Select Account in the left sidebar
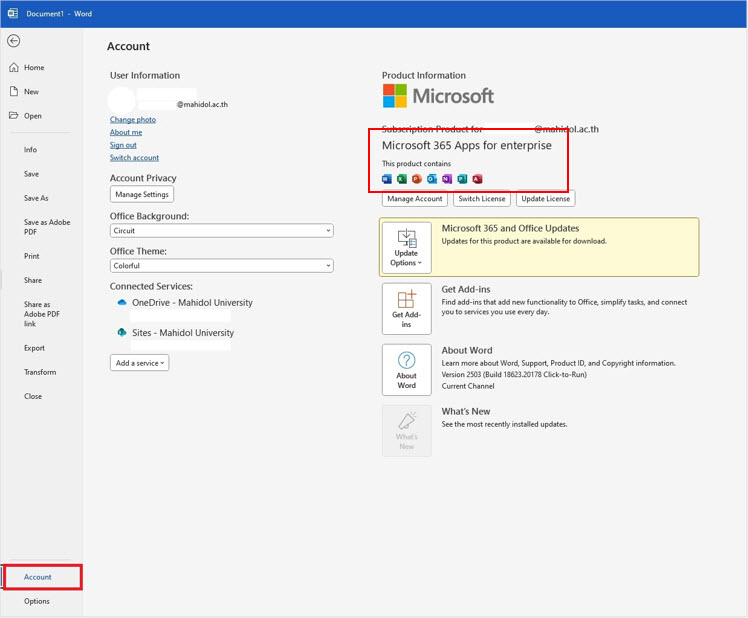Screen dimensions: 748x618 [x=38, y=577]
